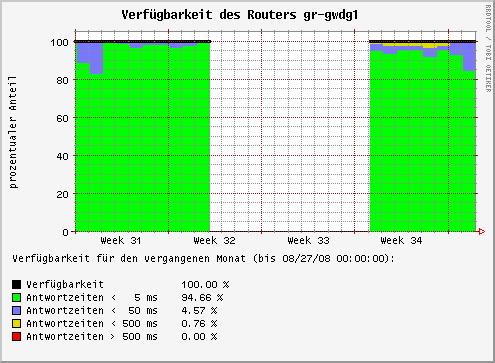Click the 4.57 % value in legend

199,310
